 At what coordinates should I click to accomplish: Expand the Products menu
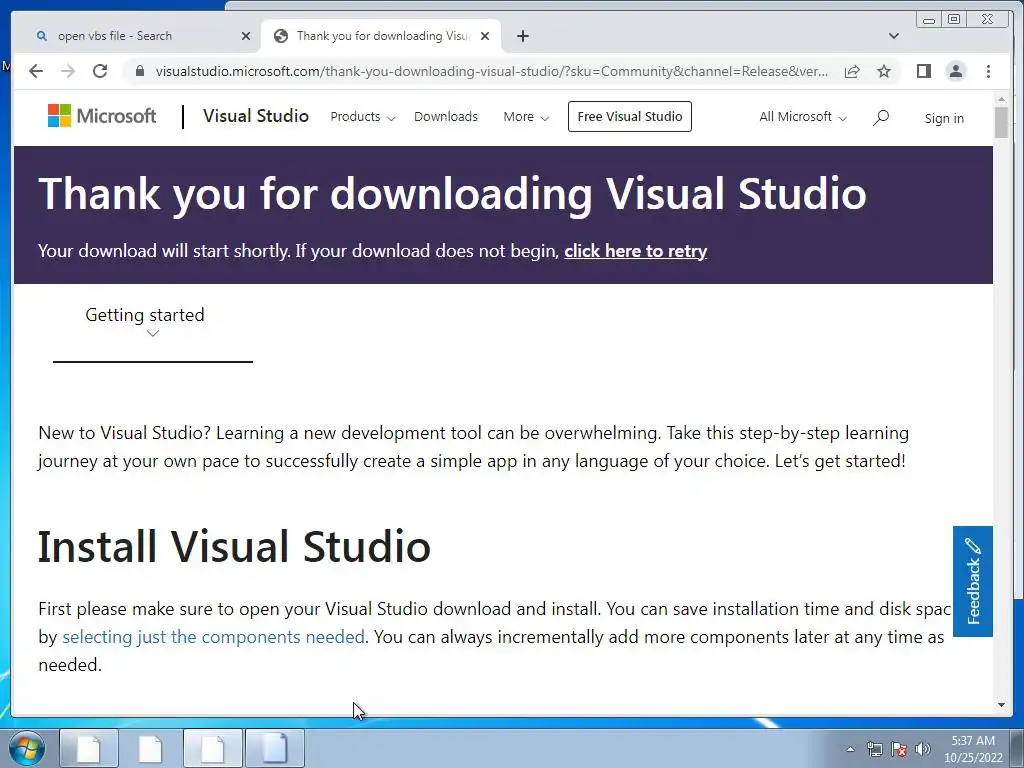[x=362, y=117]
